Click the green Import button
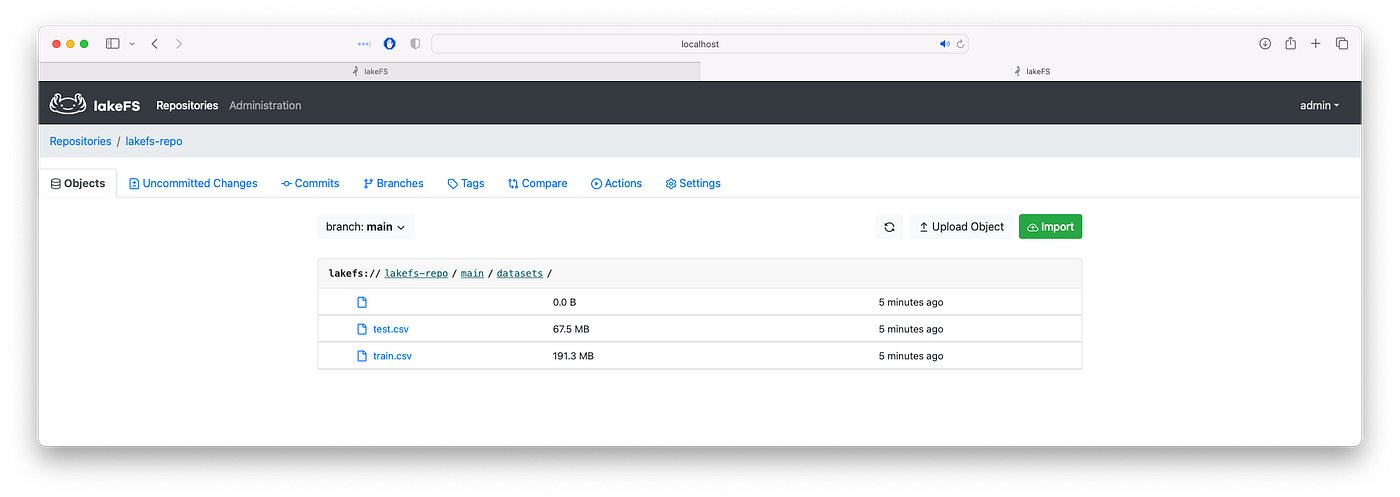 click(x=1050, y=227)
